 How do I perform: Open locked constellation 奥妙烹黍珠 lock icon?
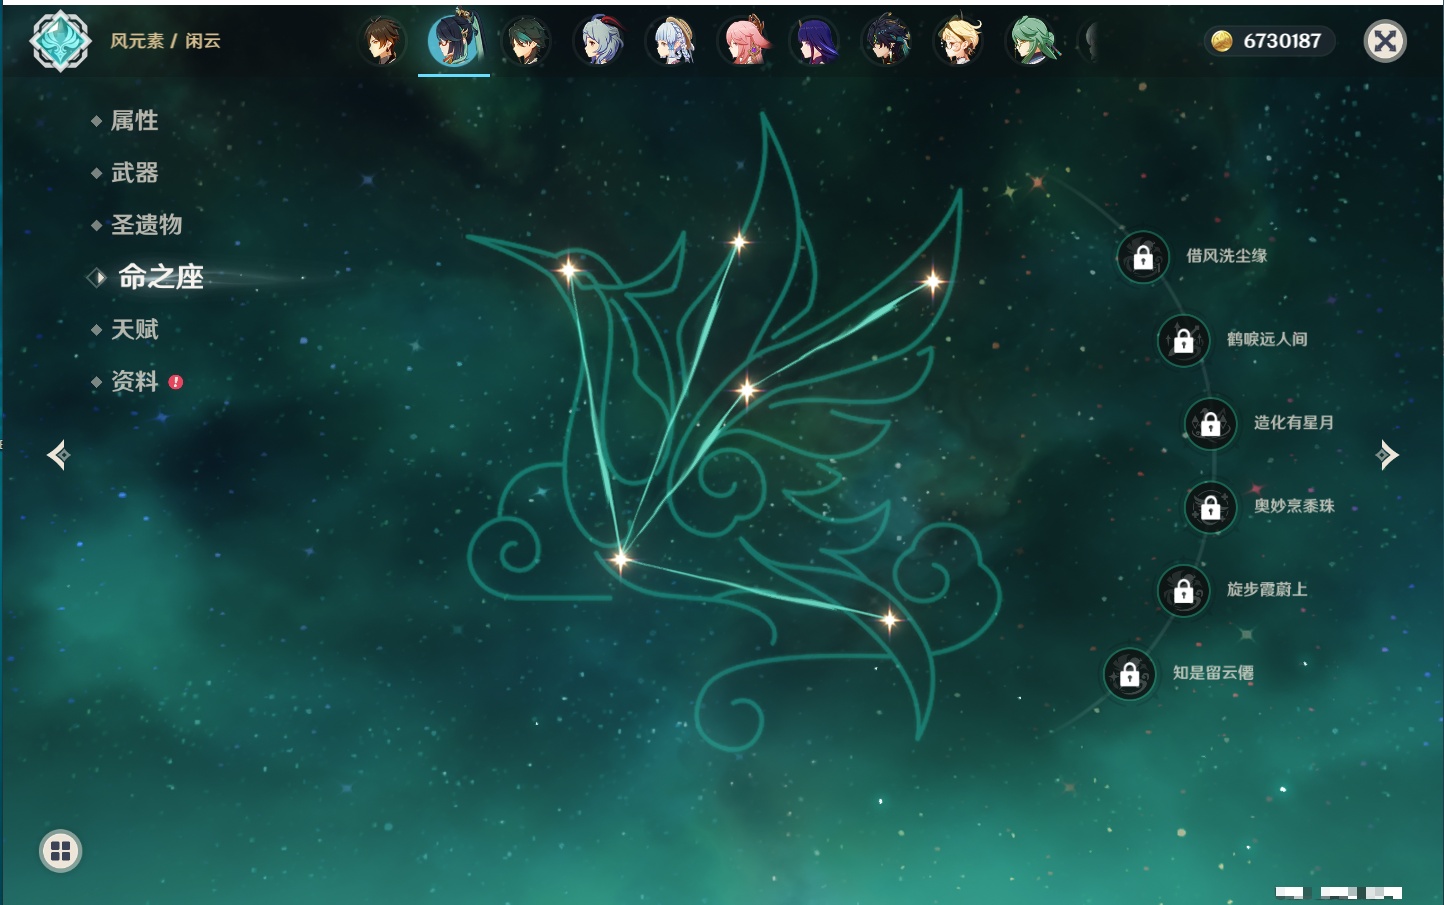pos(1211,508)
